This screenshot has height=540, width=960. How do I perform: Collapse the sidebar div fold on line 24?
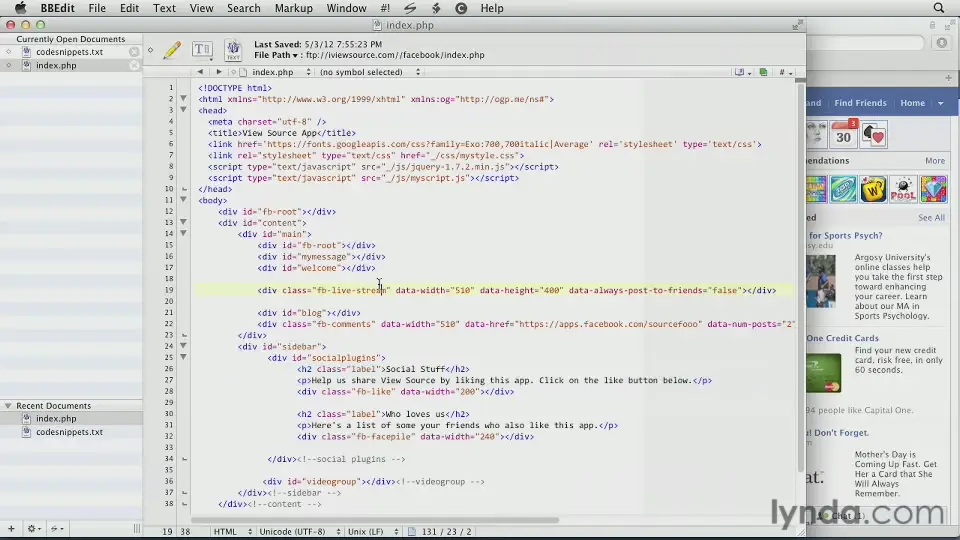pyautogui.click(x=183, y=346)
